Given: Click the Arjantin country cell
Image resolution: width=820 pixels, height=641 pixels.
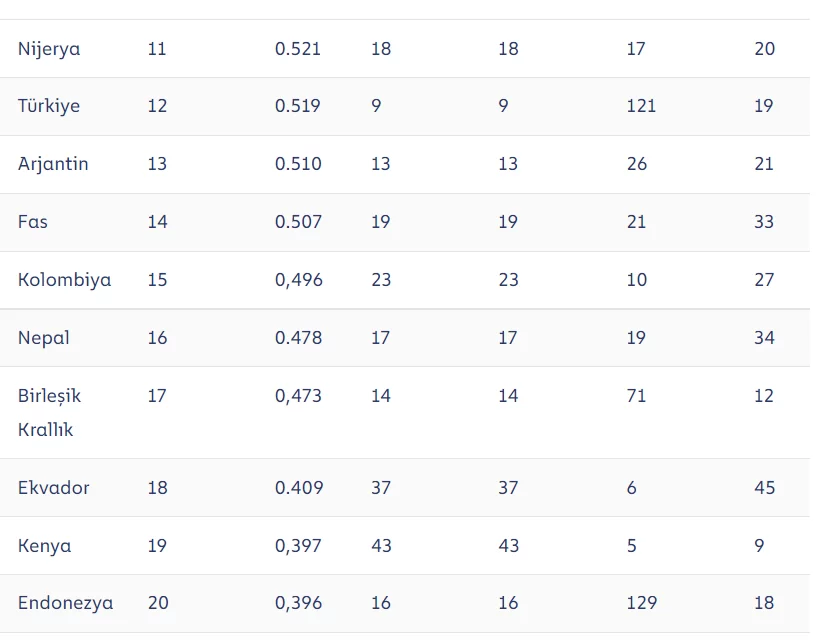Looking at the screenshot, I should [53, 164].
